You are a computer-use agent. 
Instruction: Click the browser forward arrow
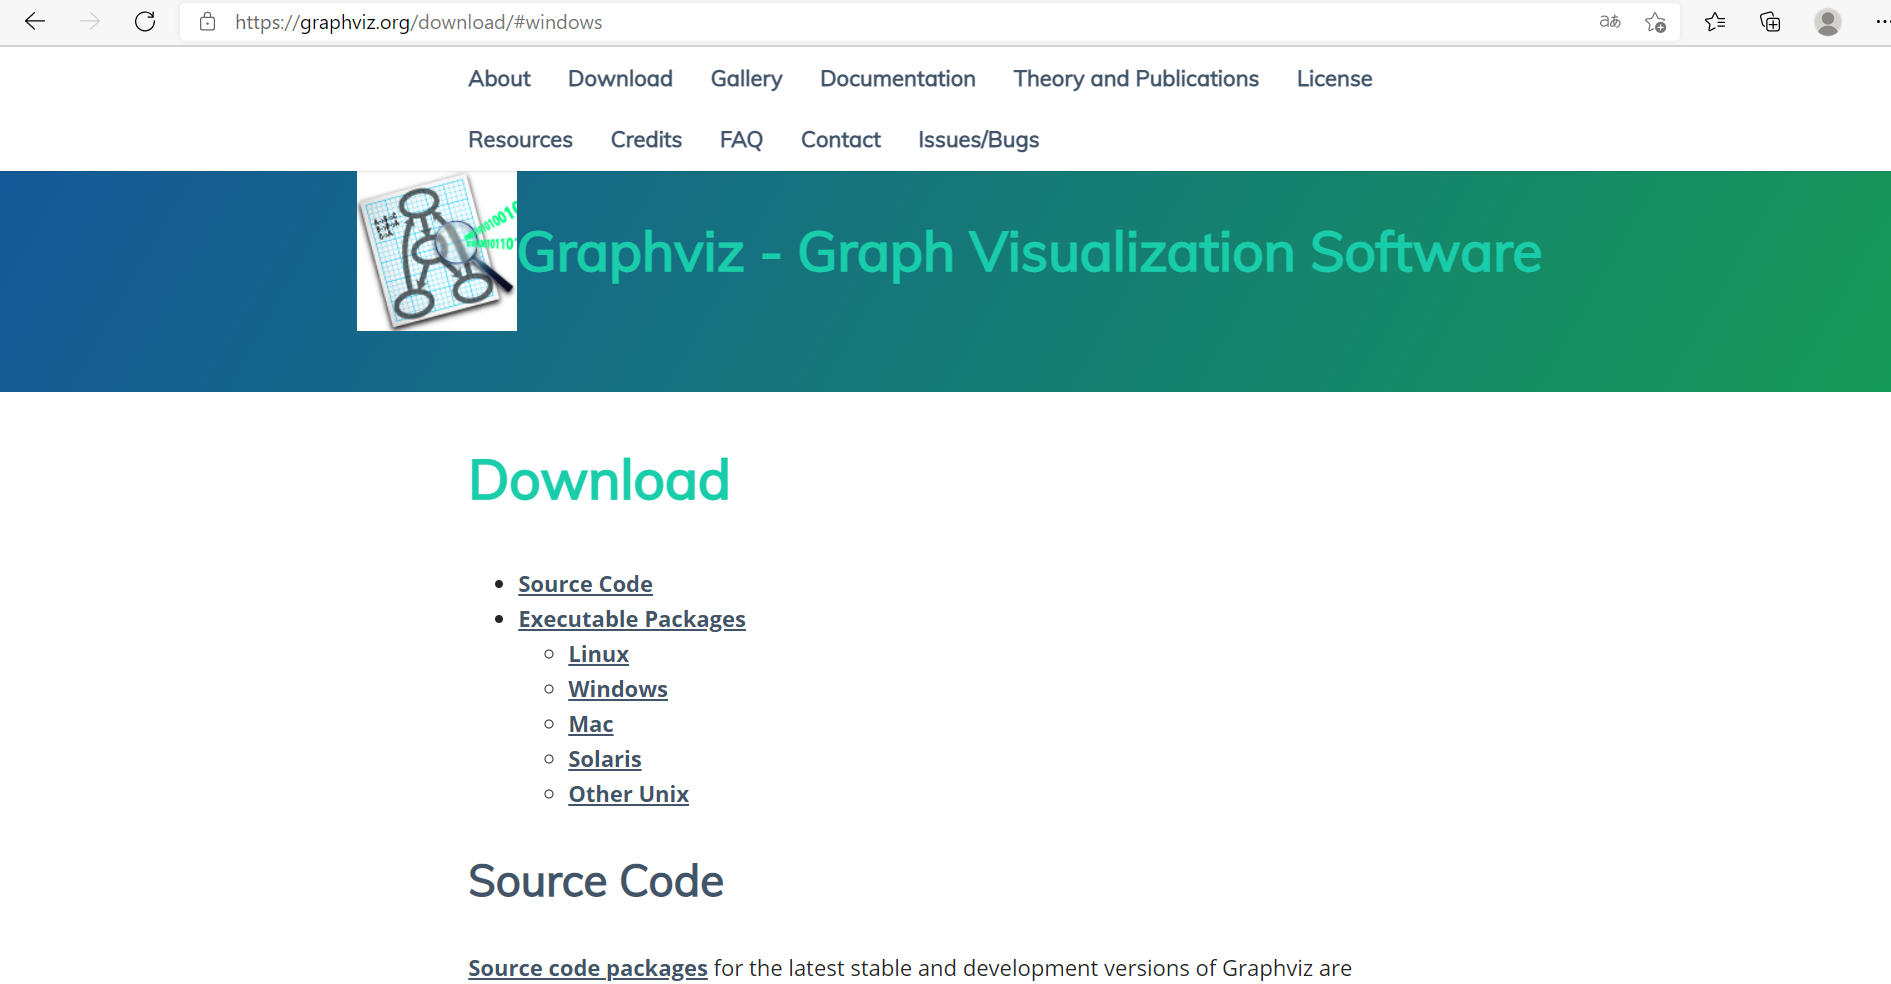(90, 22)
